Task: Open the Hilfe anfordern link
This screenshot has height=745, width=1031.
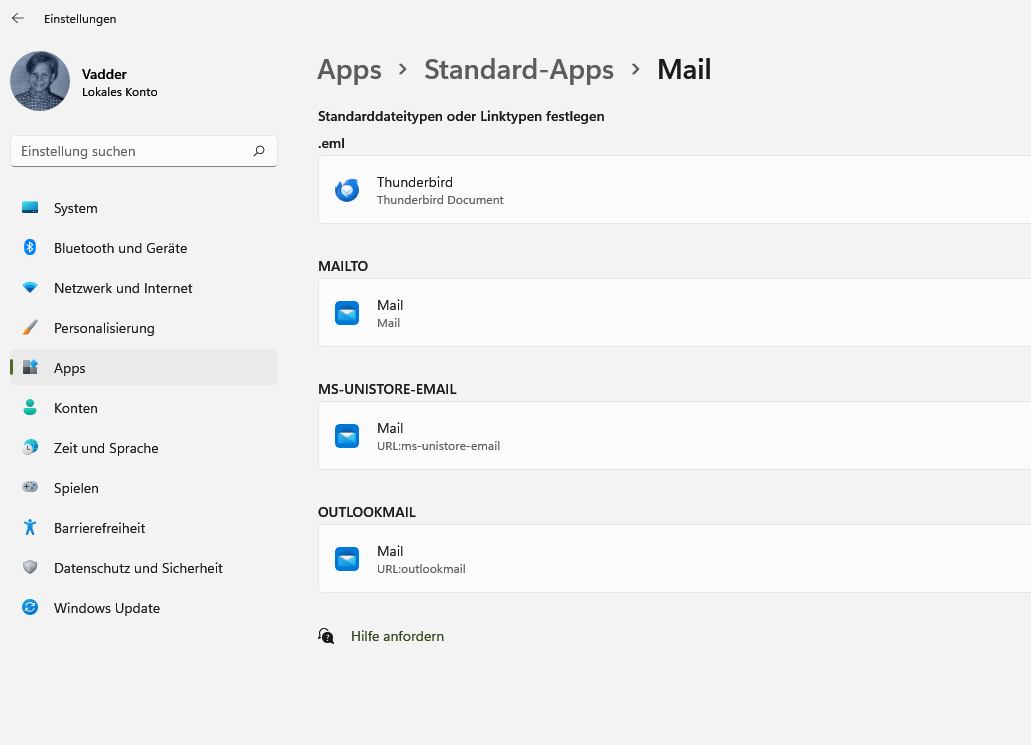Action: coord(397,637)
